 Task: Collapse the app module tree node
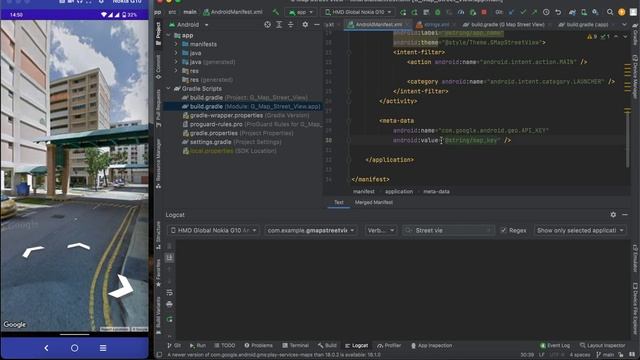pyautogui.click(x=169, y=36)
